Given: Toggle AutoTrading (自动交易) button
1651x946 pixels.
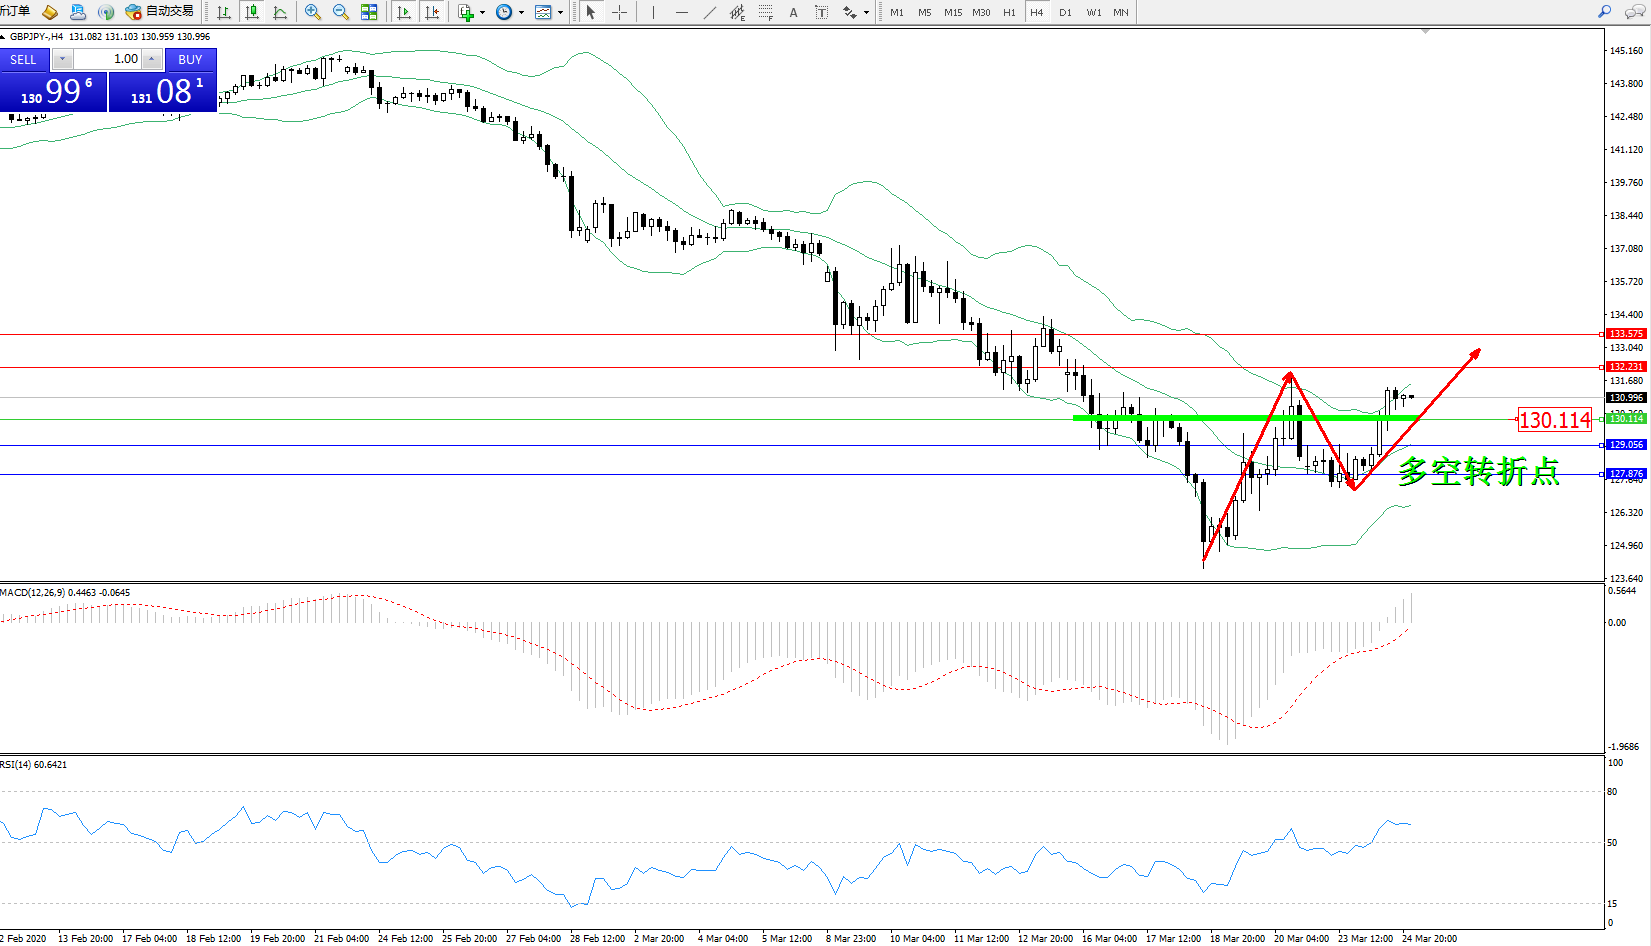Looking at the screenshot, I should [x=160, y=12].
